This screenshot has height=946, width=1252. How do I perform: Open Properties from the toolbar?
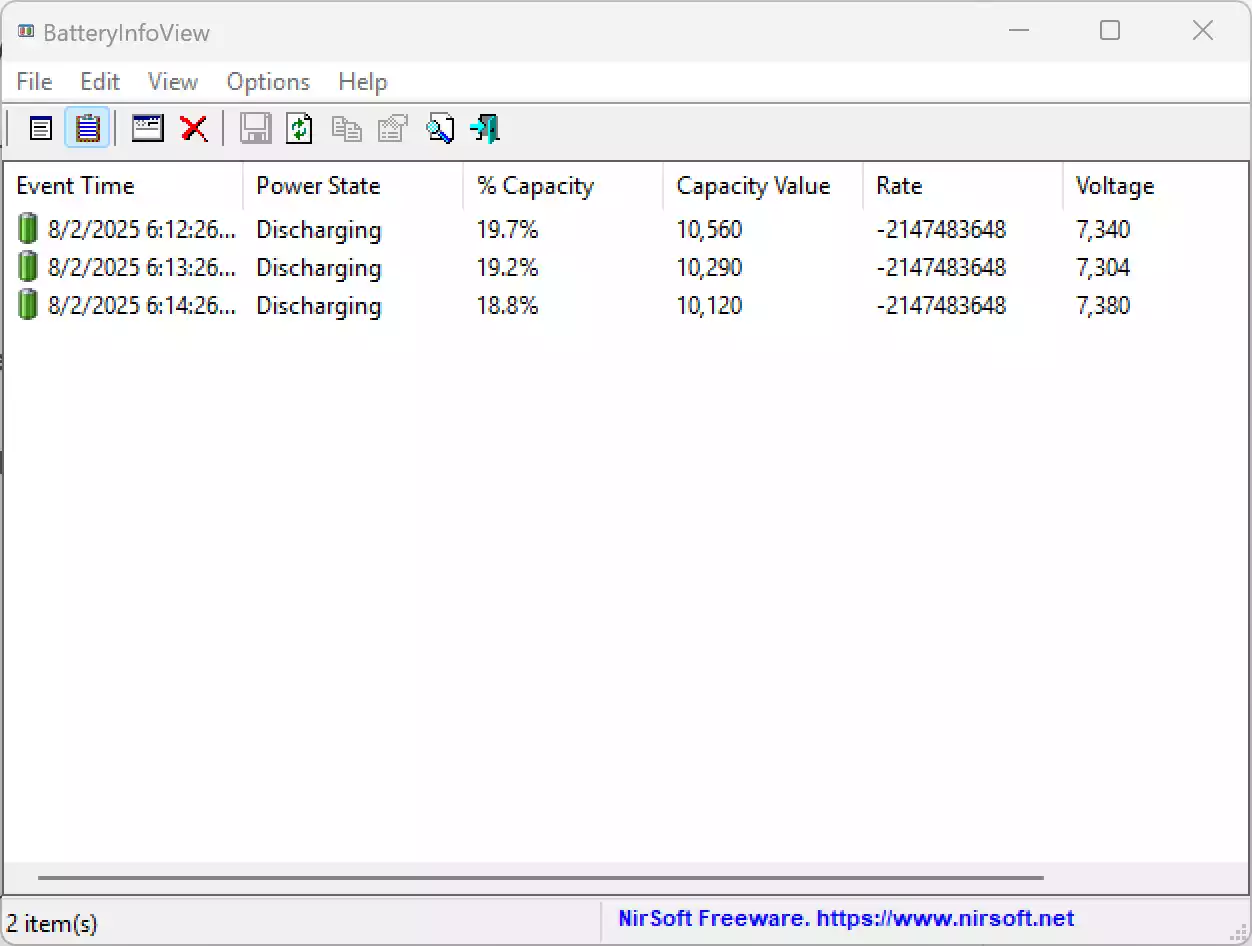pos(391,128)
